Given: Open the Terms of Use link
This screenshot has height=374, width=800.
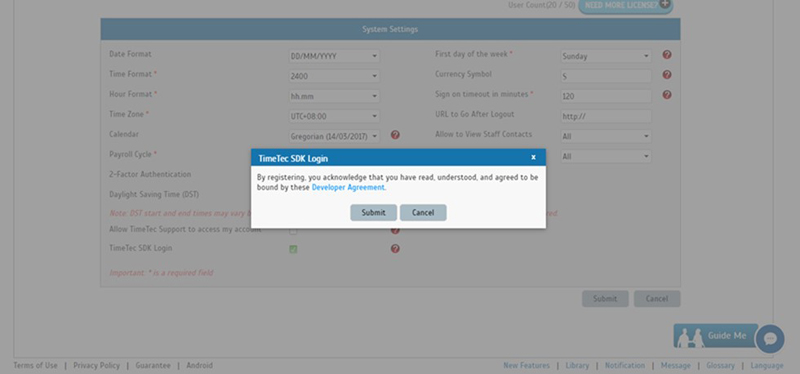Looking at the screenshot, I should click(x=35, y=365).
